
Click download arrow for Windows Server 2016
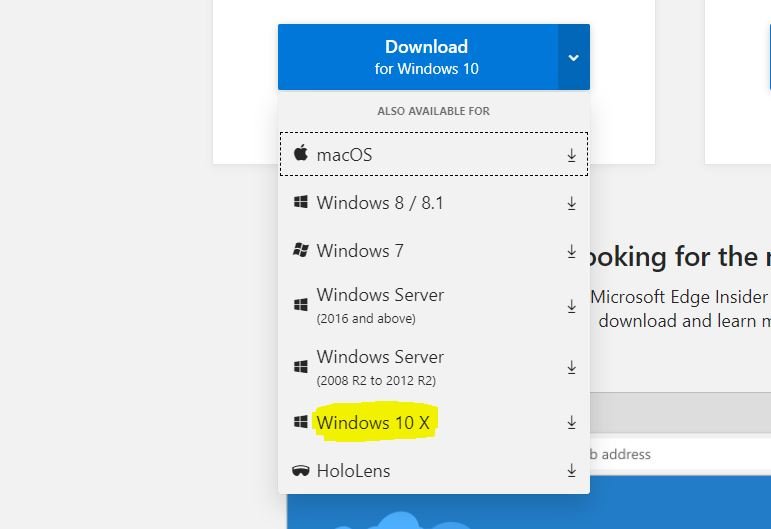pos(572,305)
